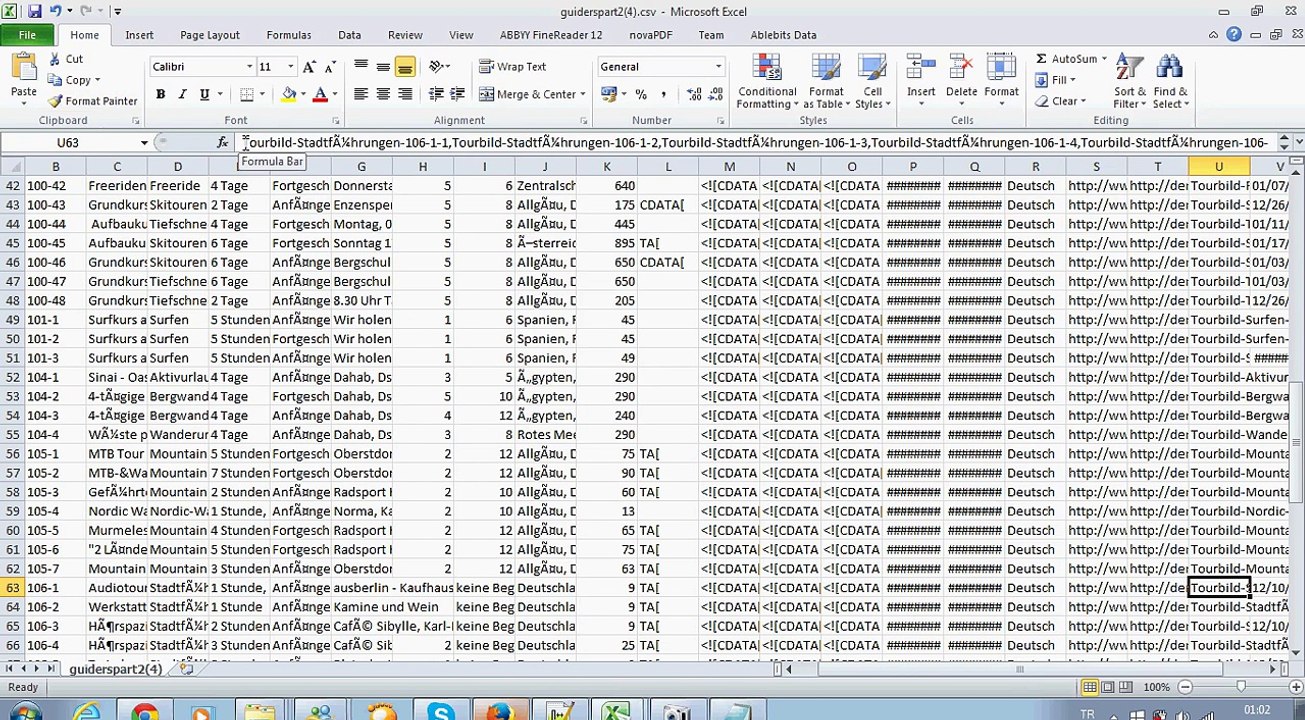Click the Merge & Center button
Screen dimensions: 1305x720
(x=528, y=94)
